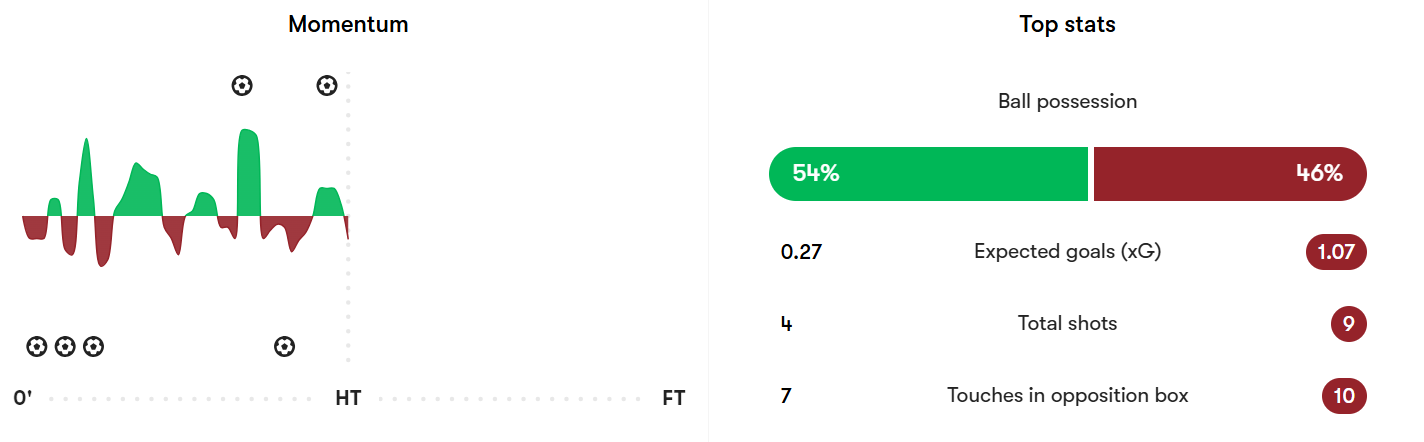Click the Total shots label
This screenshot has width=1424, height=442.
pyautogui.click(x=1067, y=324)
